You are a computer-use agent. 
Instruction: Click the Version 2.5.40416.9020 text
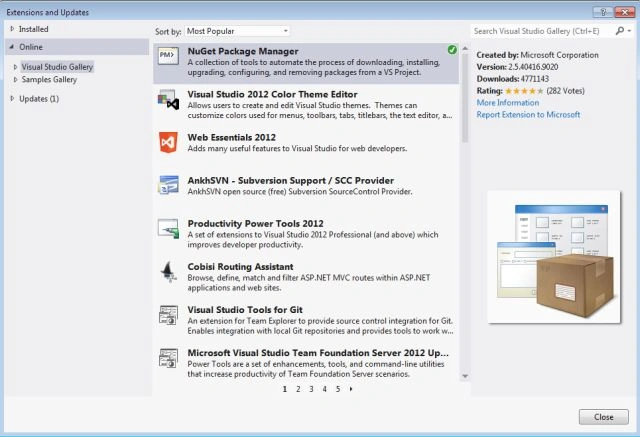tap(517, 67)
